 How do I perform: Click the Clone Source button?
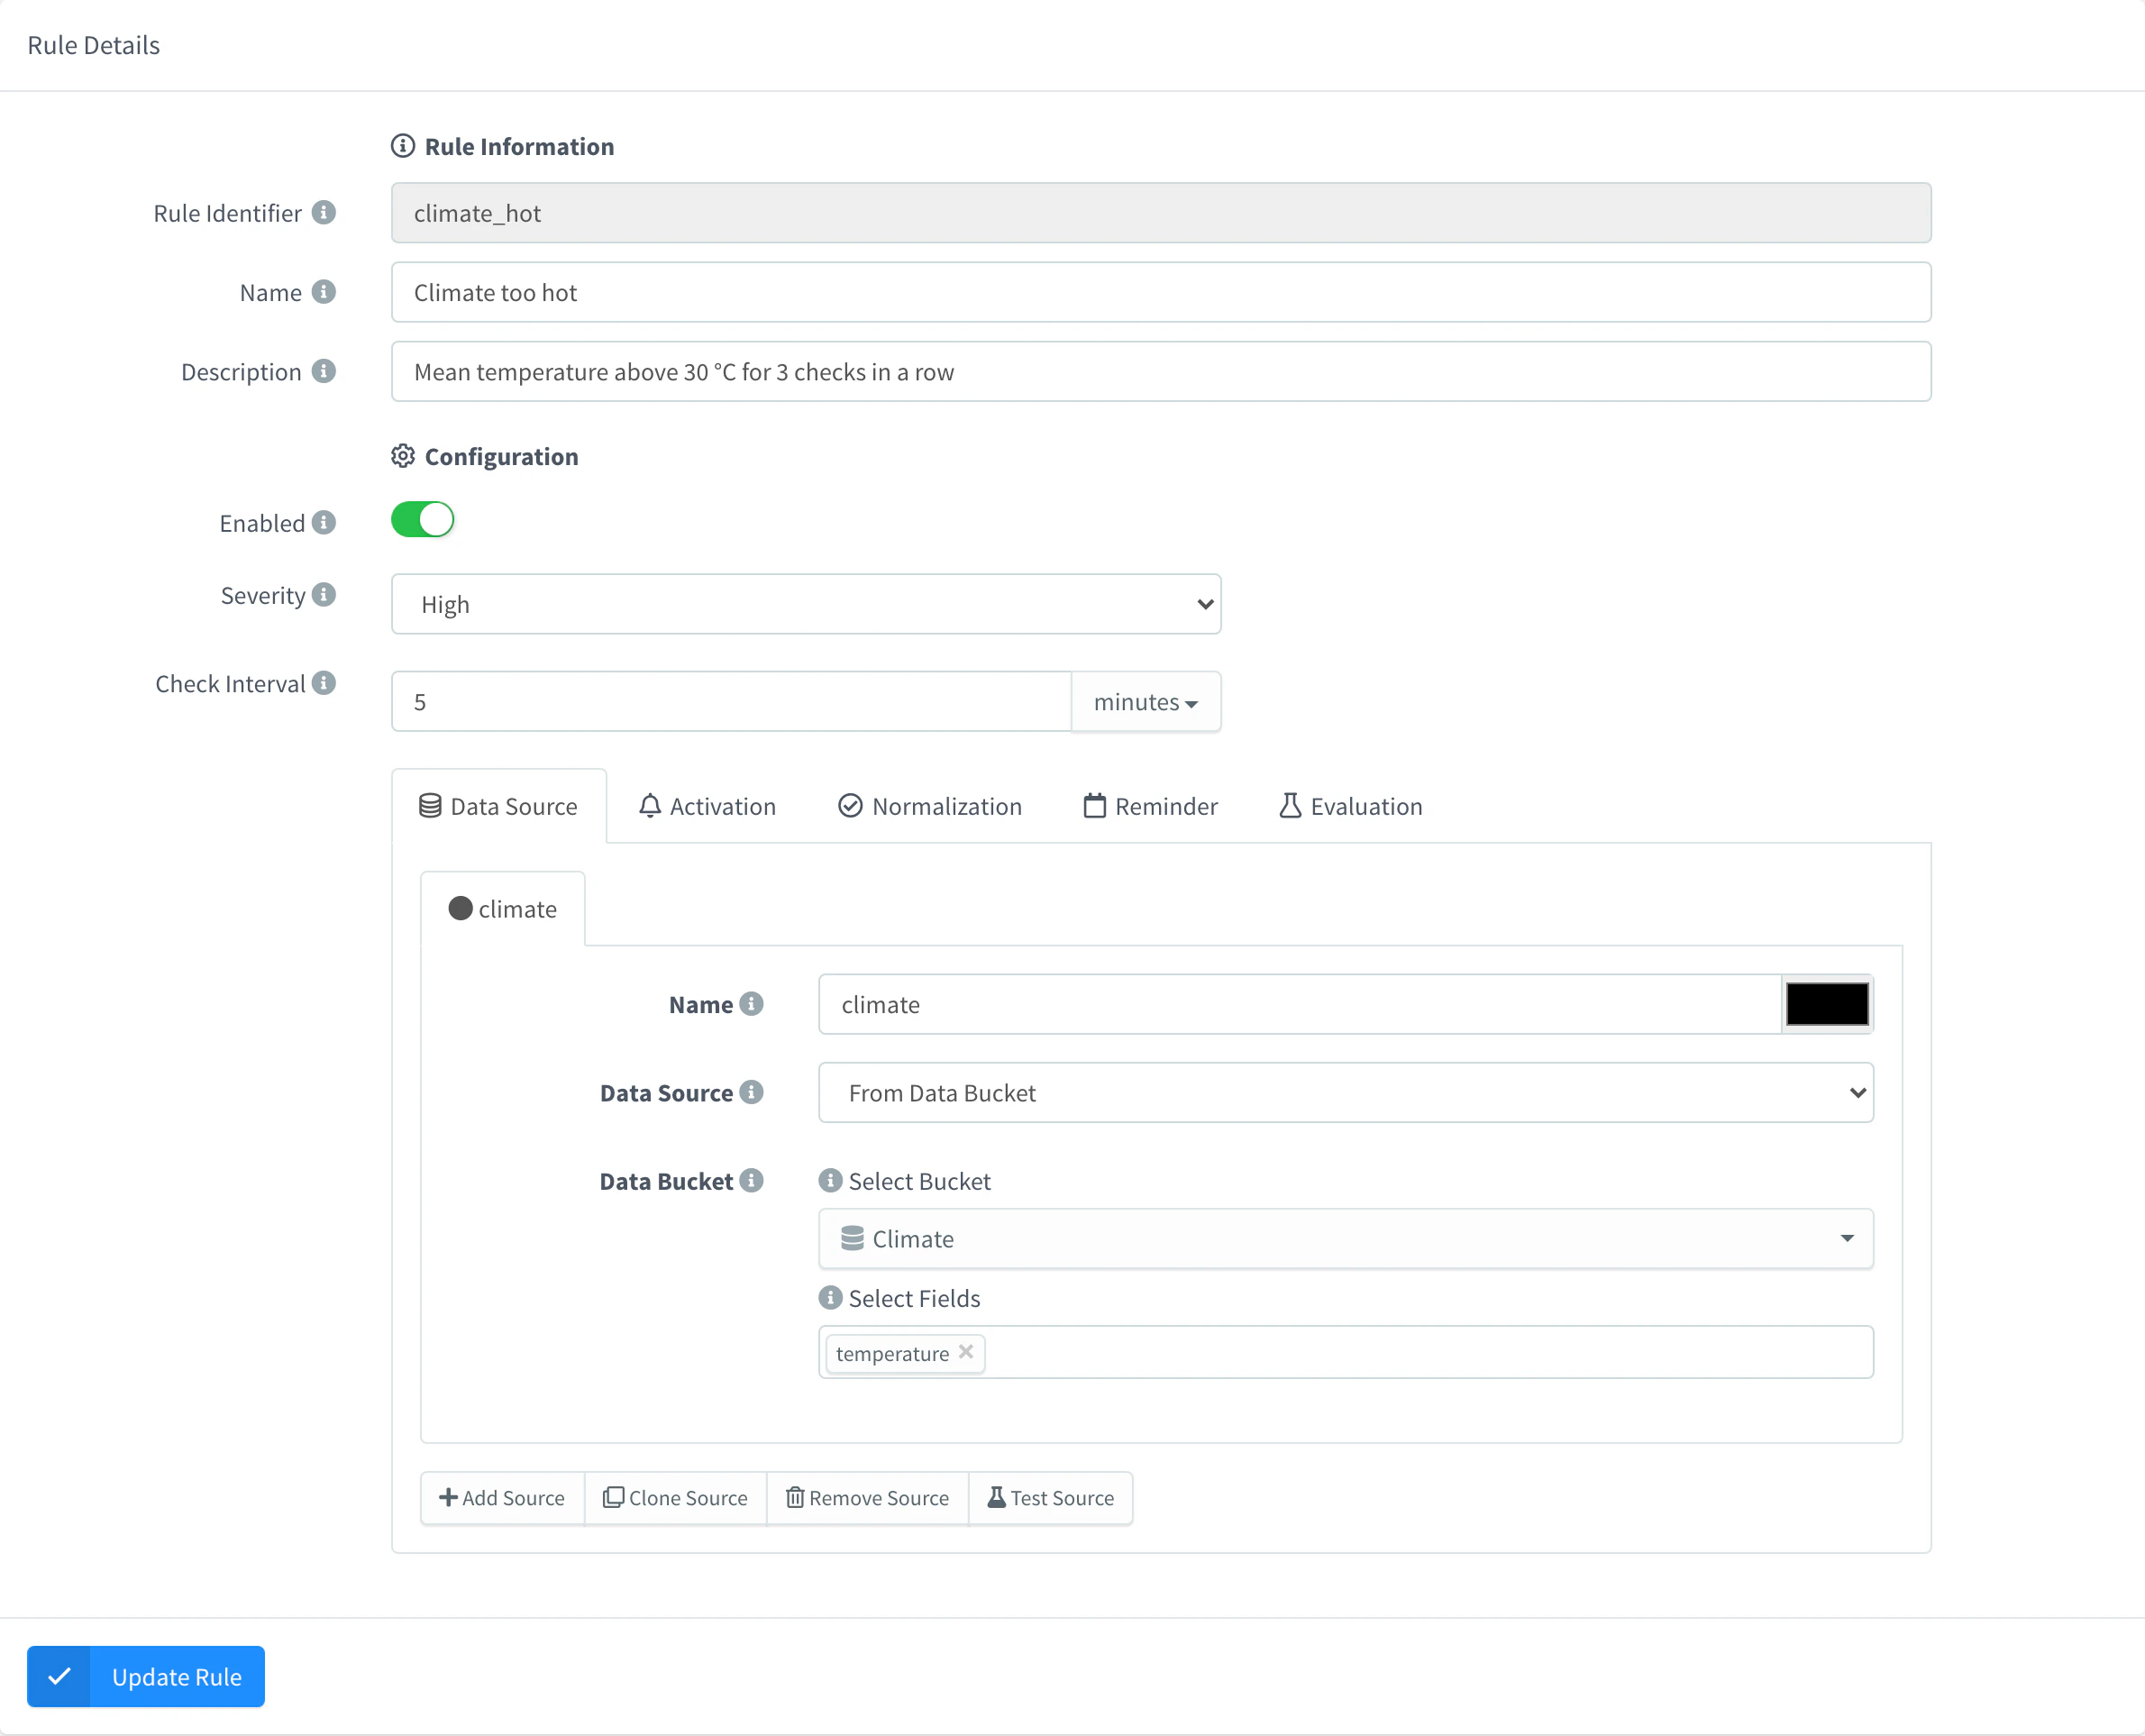675,1497
